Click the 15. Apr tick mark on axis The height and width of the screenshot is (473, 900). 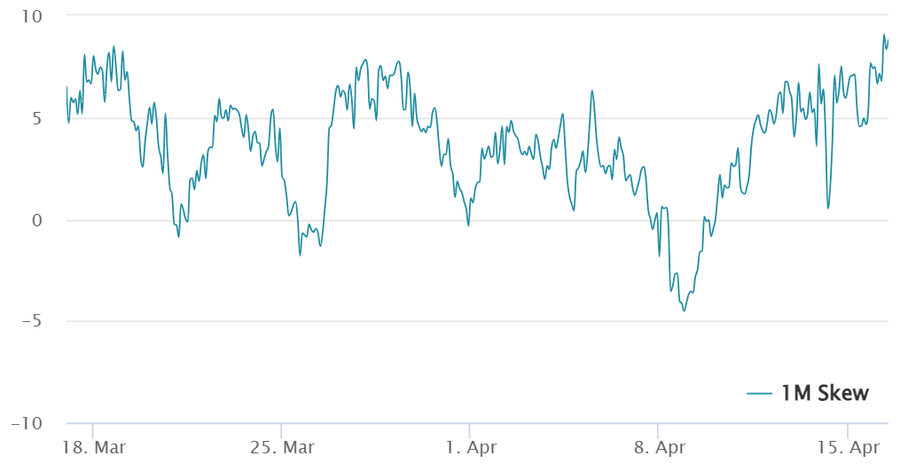848,429
